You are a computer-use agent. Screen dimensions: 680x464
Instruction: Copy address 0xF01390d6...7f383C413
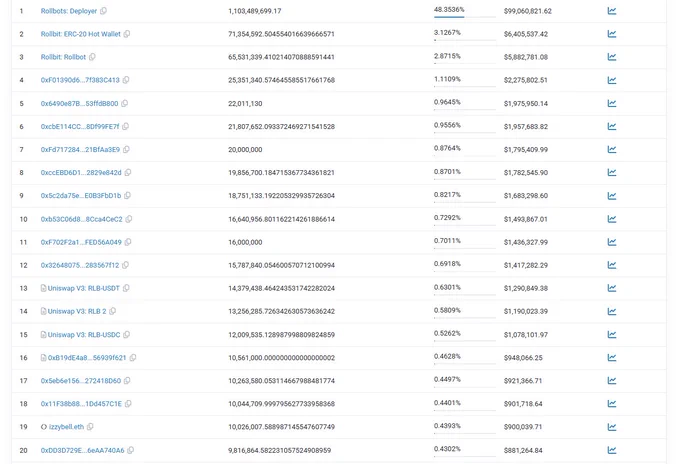pyautogui.click(x=126, y=80)
